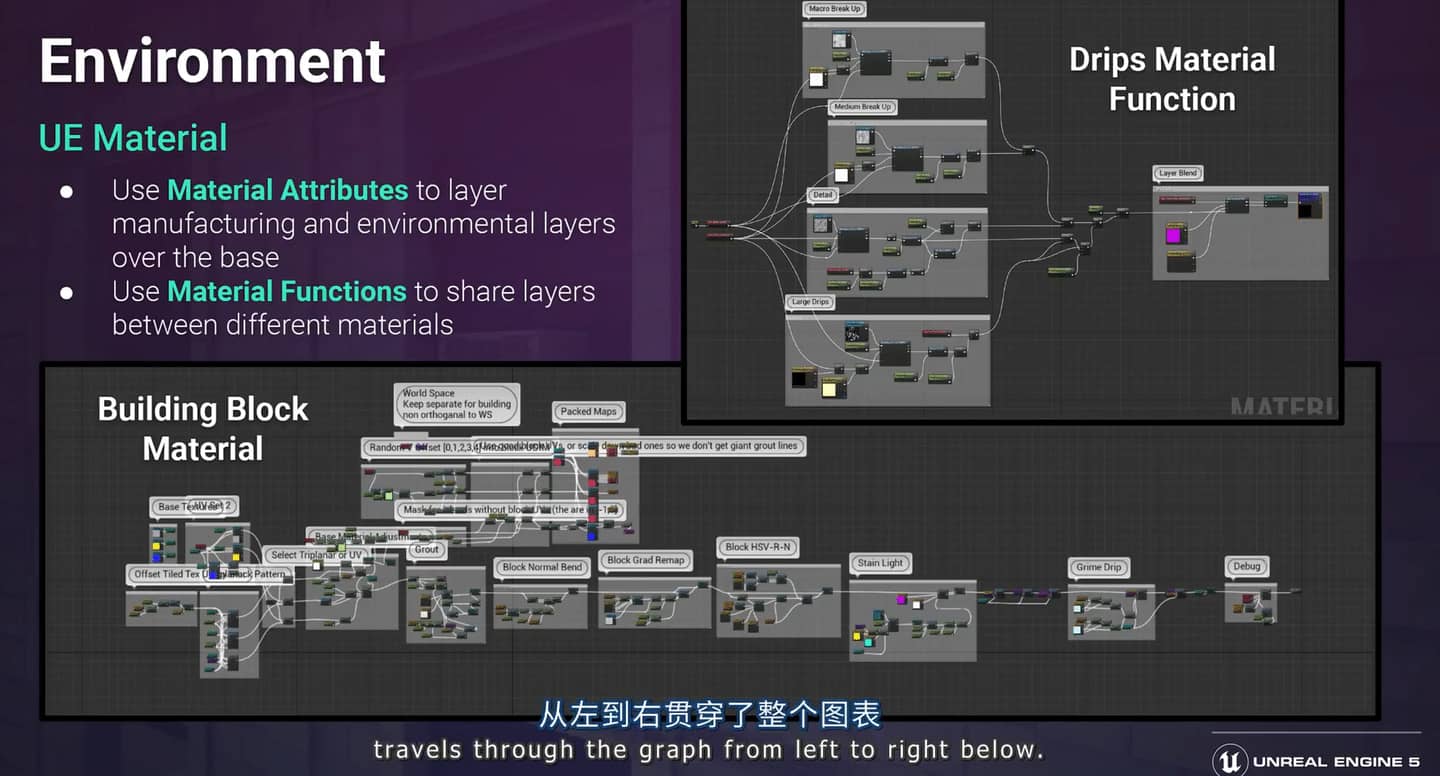Select the Grout comment label
1440x776 pixels.
[x=427, y=549]
